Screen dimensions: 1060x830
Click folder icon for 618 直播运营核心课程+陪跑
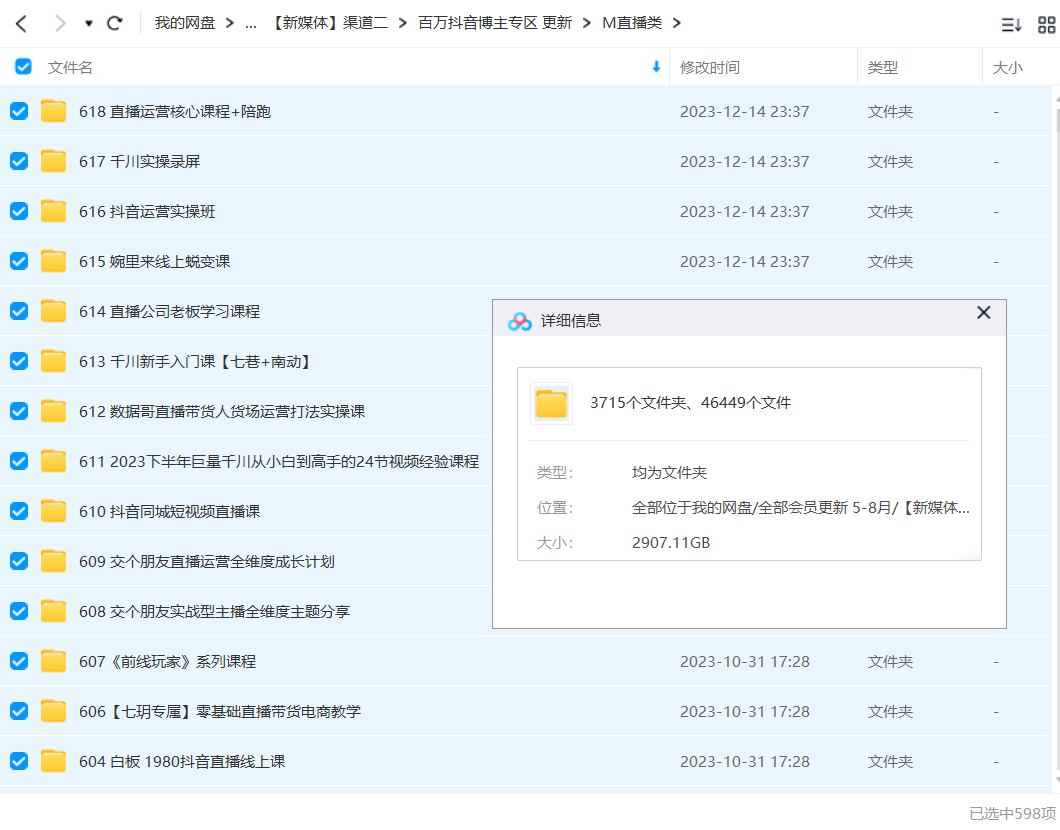point(54,111)
